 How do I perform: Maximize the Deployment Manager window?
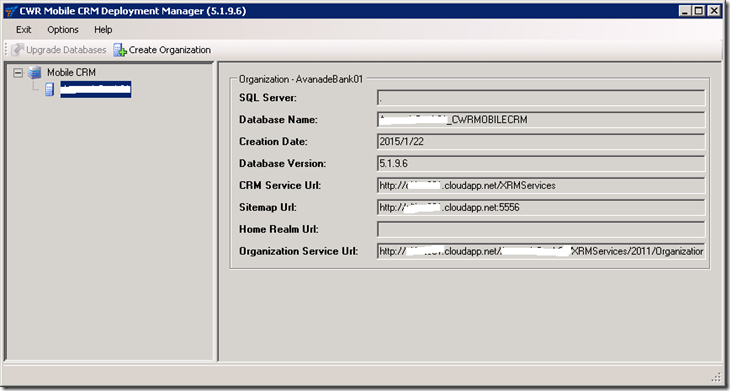click(x=699, y=11)
